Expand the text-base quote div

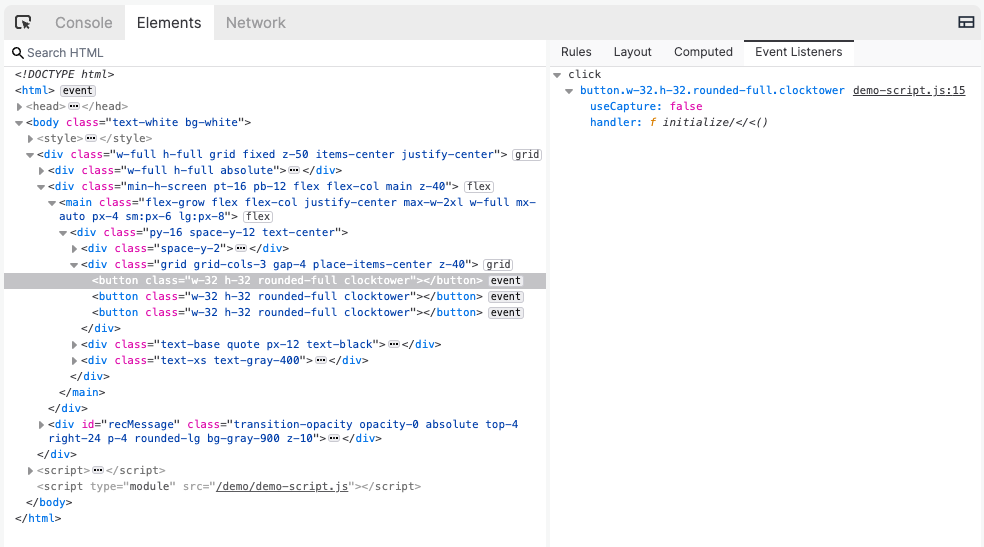pos(74,345)
